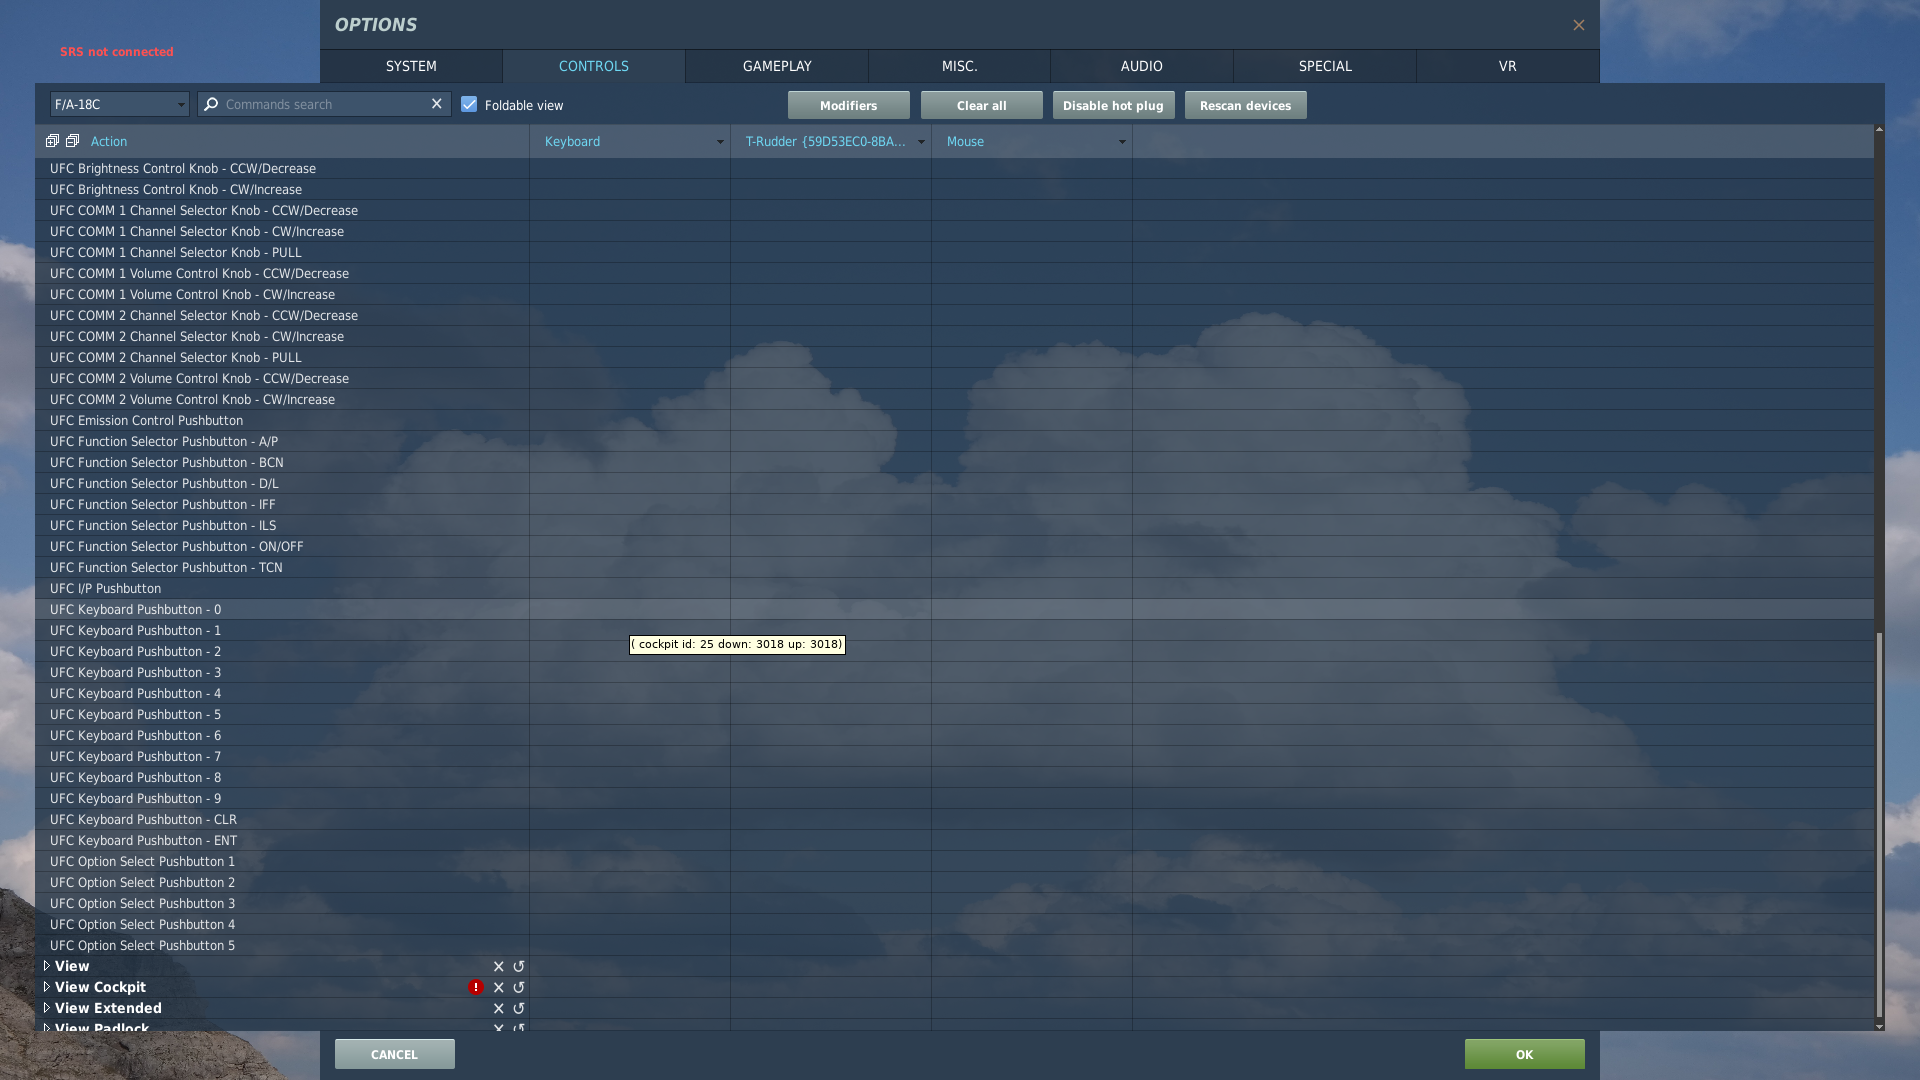Click the collapse-all icon beside Action header
The width and height of the screenshot is (1920, 1080).
coord(72,141)
